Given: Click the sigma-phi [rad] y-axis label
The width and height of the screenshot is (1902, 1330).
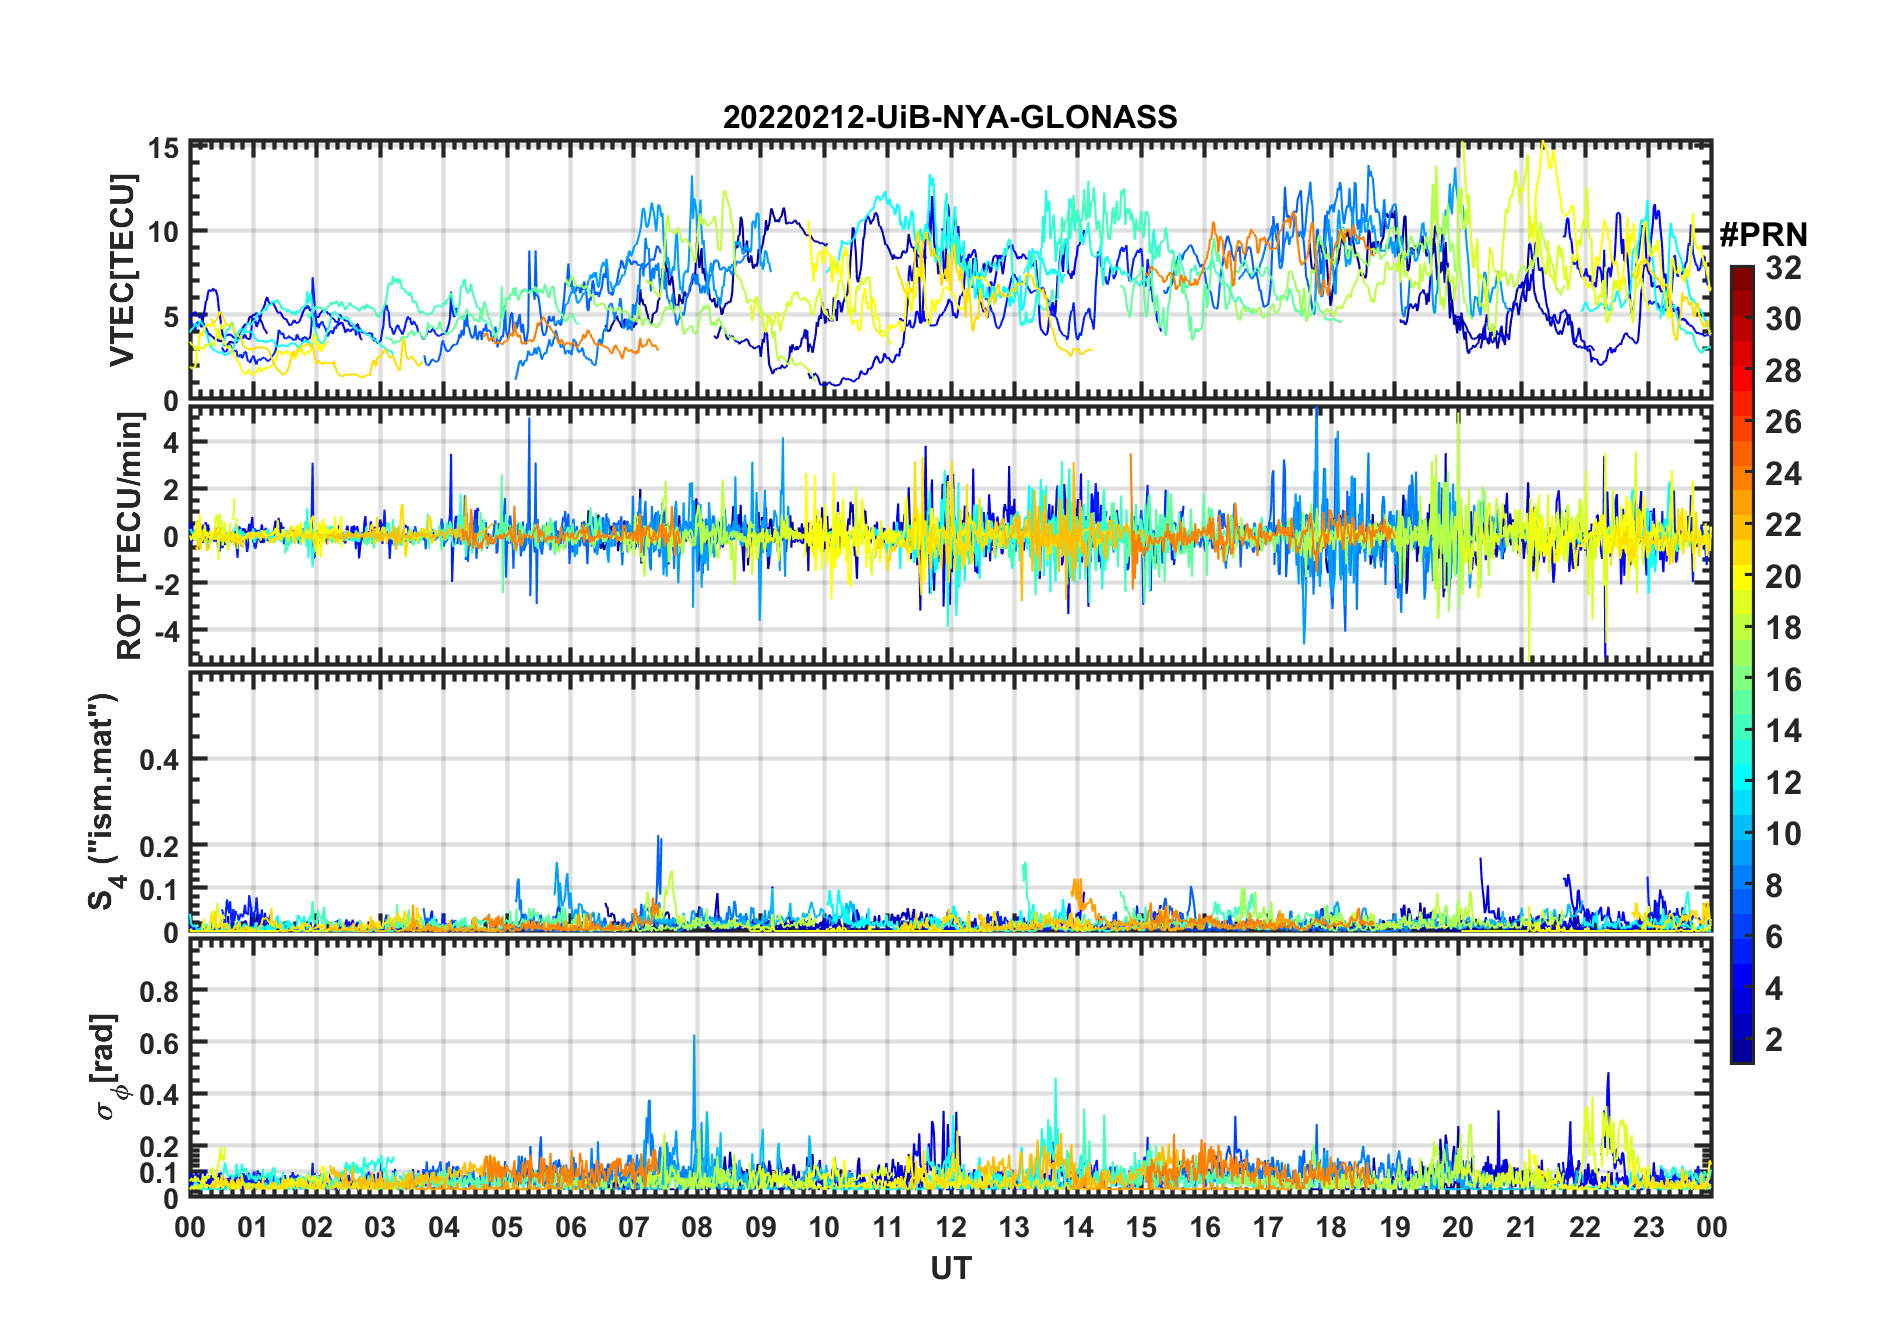Looking at the screenshot, I should pyautogui.click(x=107, y=1067).
